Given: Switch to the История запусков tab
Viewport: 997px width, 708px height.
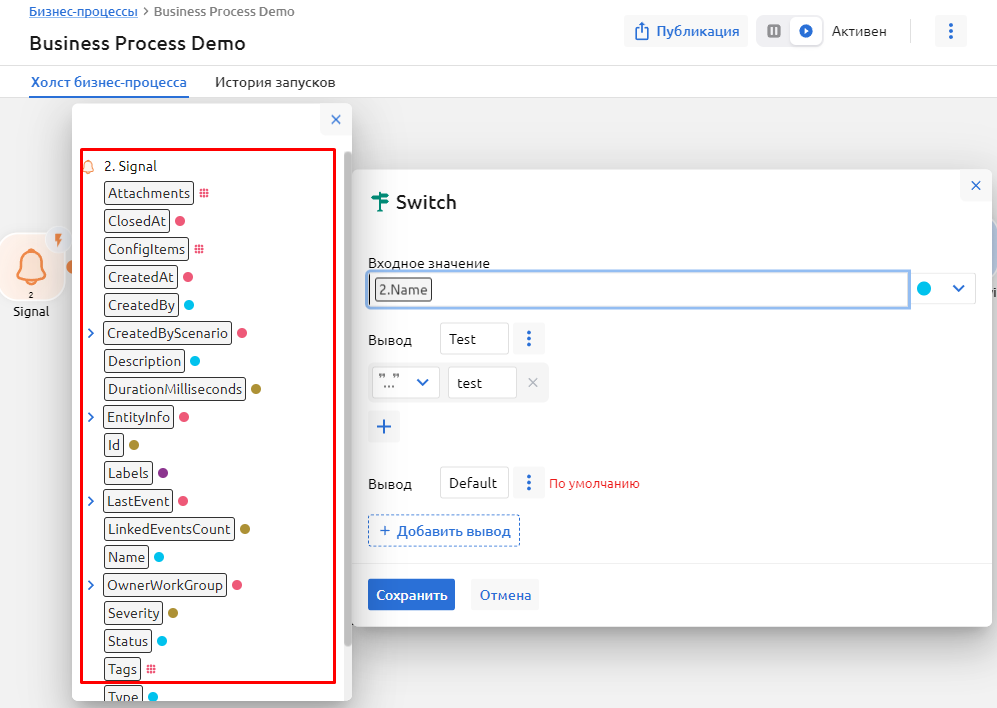Looking at the screenshot, I should click(275, 82).
